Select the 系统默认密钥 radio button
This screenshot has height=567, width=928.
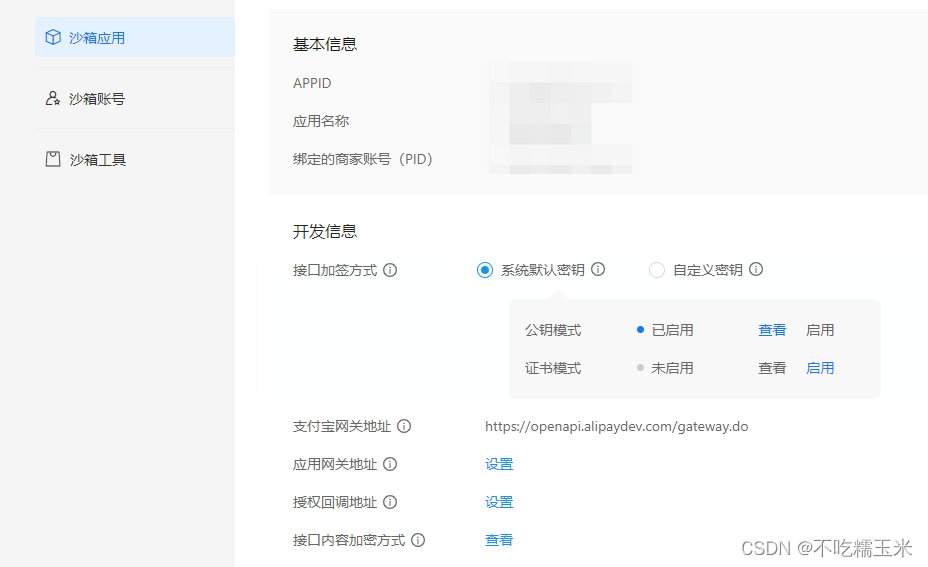[x=485, y=270]
